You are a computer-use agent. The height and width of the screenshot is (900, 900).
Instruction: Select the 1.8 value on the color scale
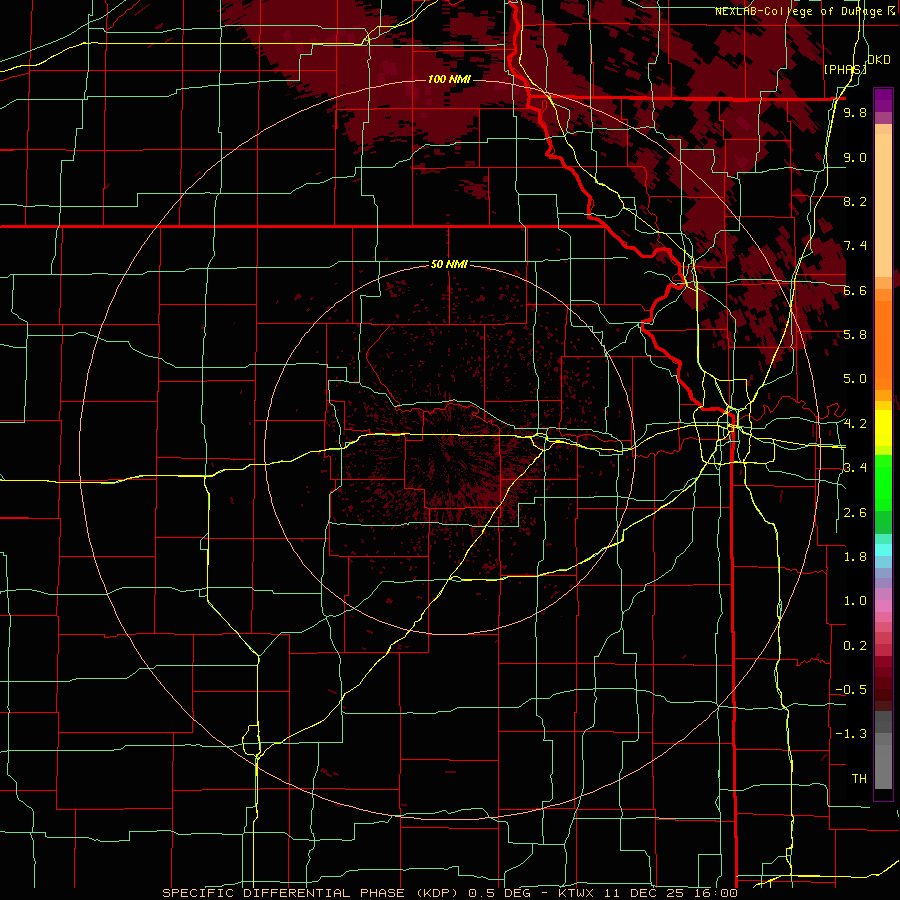(x=855, y=557)
